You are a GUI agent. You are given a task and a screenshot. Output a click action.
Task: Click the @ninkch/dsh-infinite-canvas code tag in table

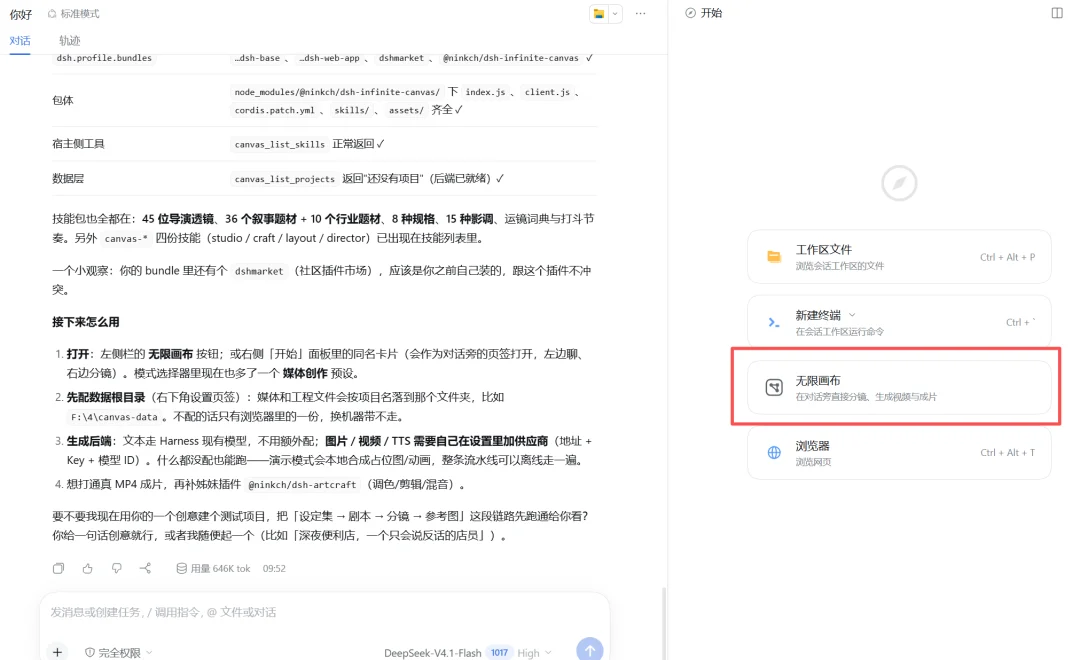(x=510, y=58)
